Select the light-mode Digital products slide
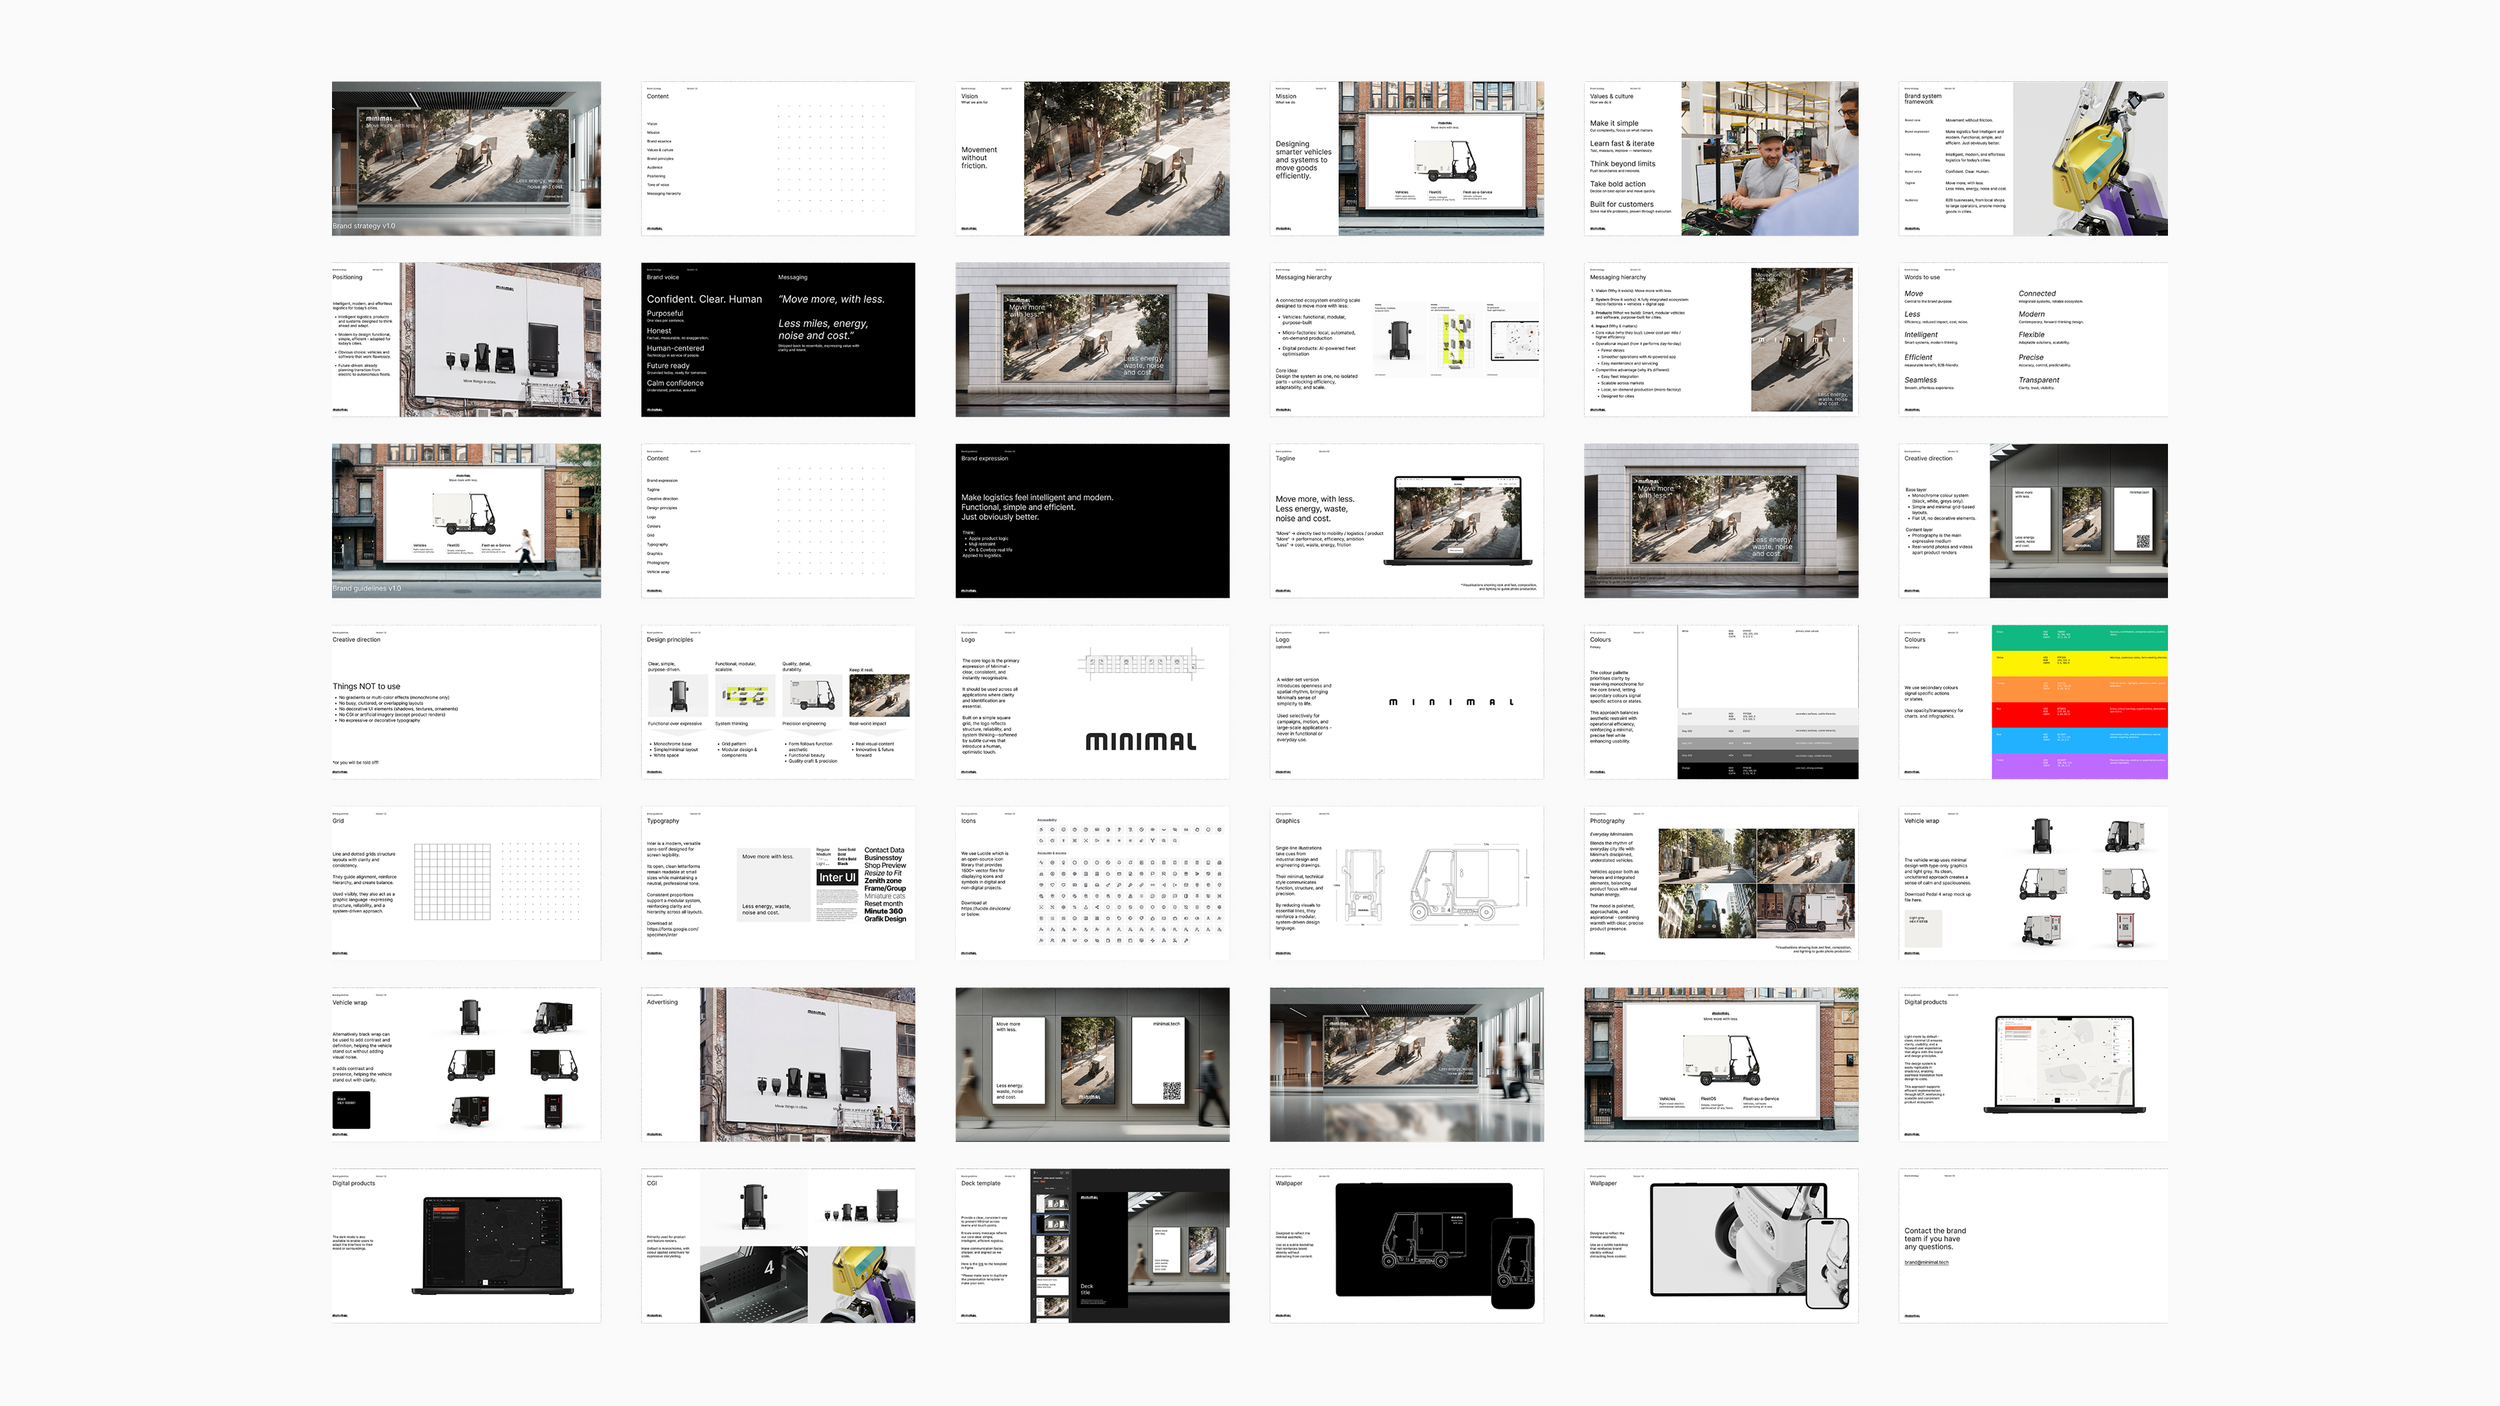This screenshot has width=2500, height=1406. (x=2033, y=1064)
